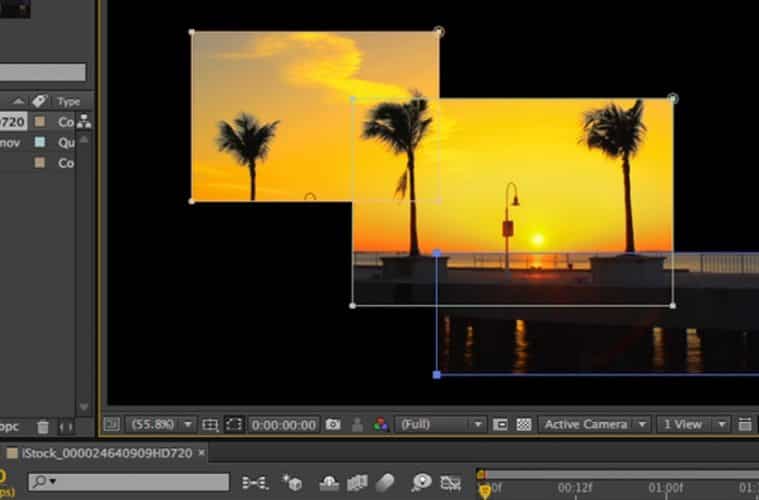
Task: Open the Composition Mini-Flowchart icon
Action: (255, 483)
